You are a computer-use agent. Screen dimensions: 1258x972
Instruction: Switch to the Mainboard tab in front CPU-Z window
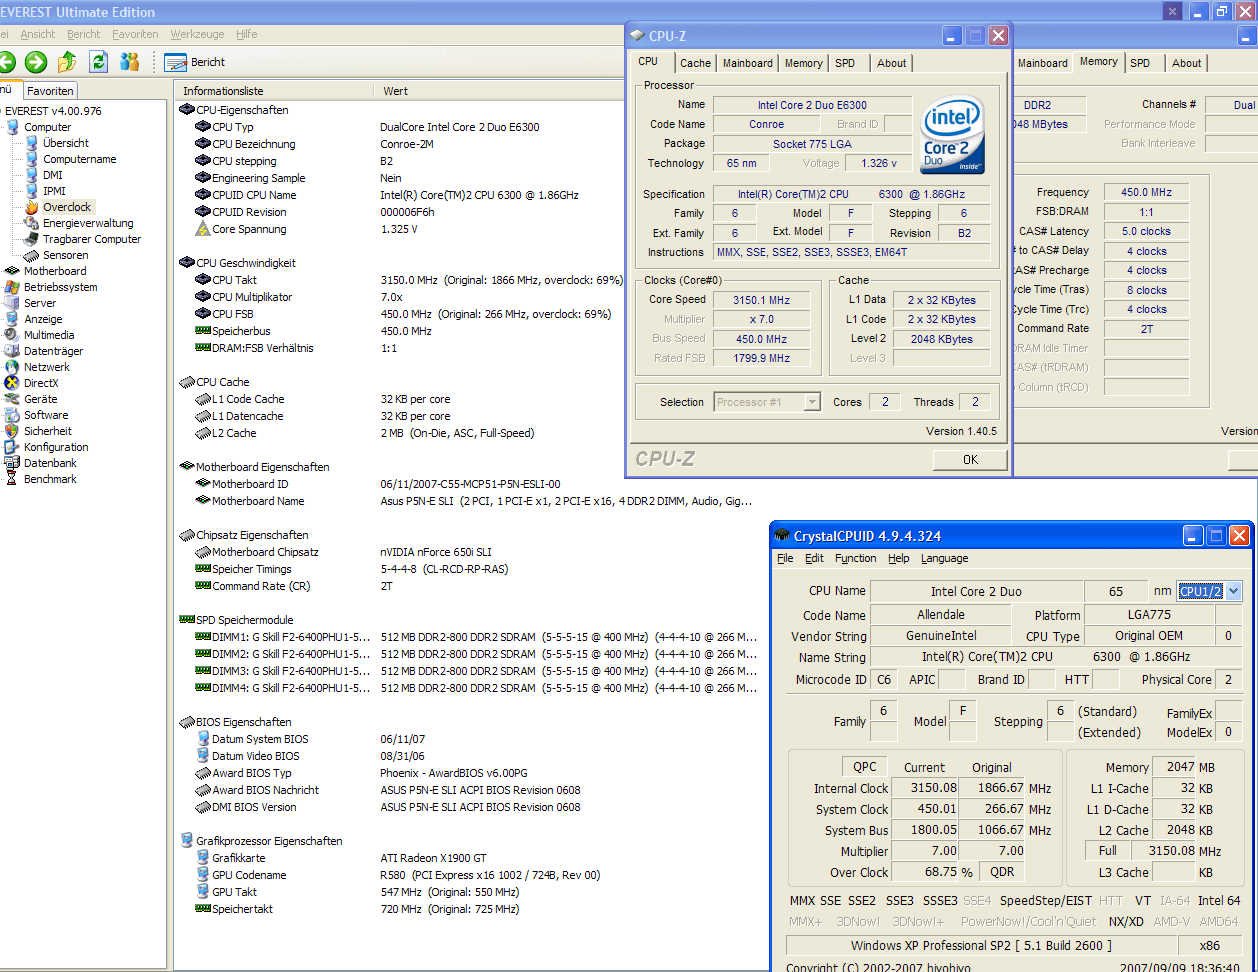pos(748,63)
